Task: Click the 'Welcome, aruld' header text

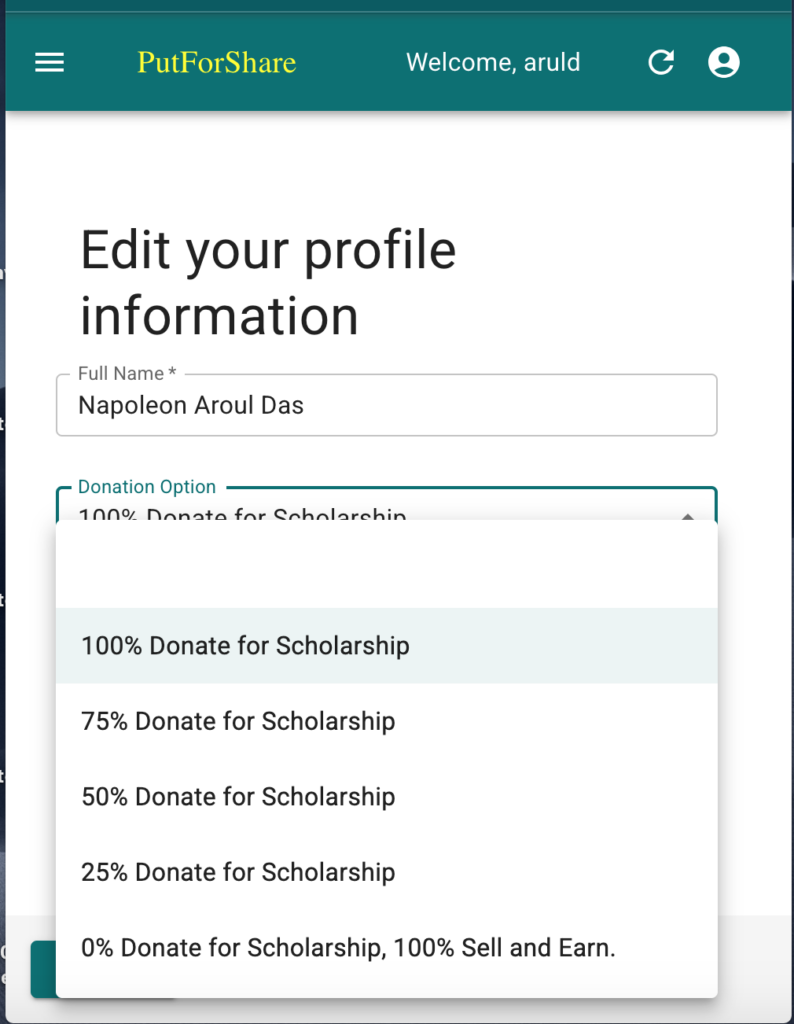Action: coord(493,63)
